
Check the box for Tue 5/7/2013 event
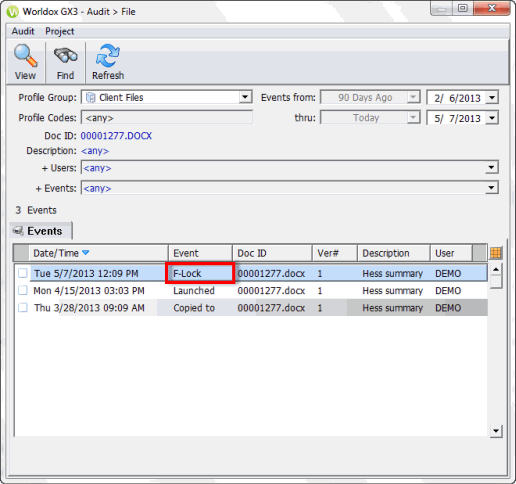pyautogui.click(x=23, y=273)
